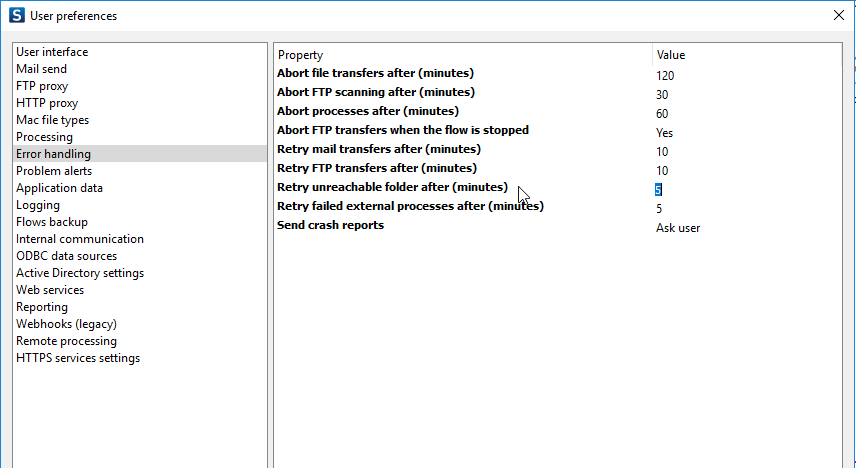Viewport: 856px width, 468px height.
Task: Click the Value column header
Action: coord(670,55)
